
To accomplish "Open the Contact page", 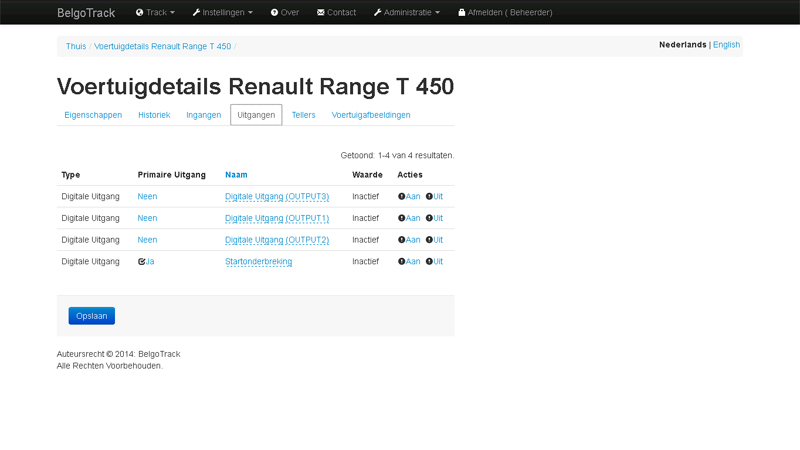I will (336, 12).
